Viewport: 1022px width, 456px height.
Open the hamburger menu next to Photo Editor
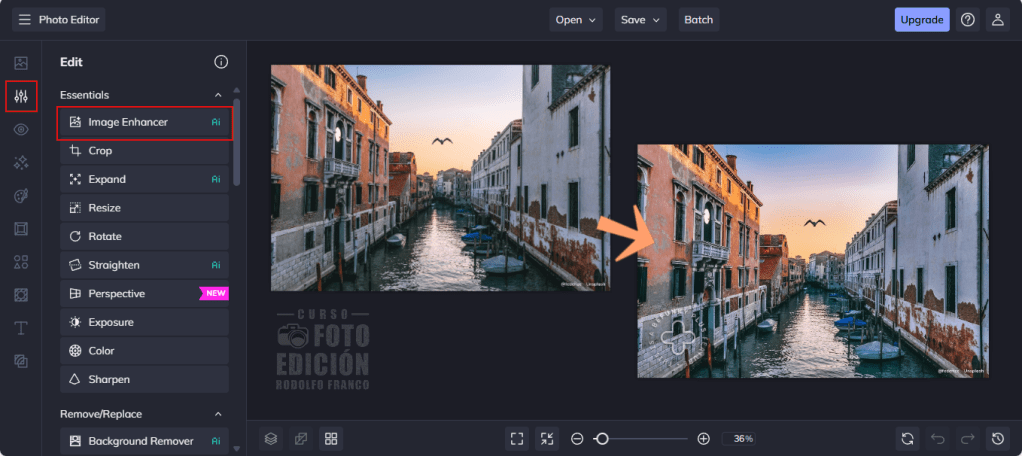[24, 19]
